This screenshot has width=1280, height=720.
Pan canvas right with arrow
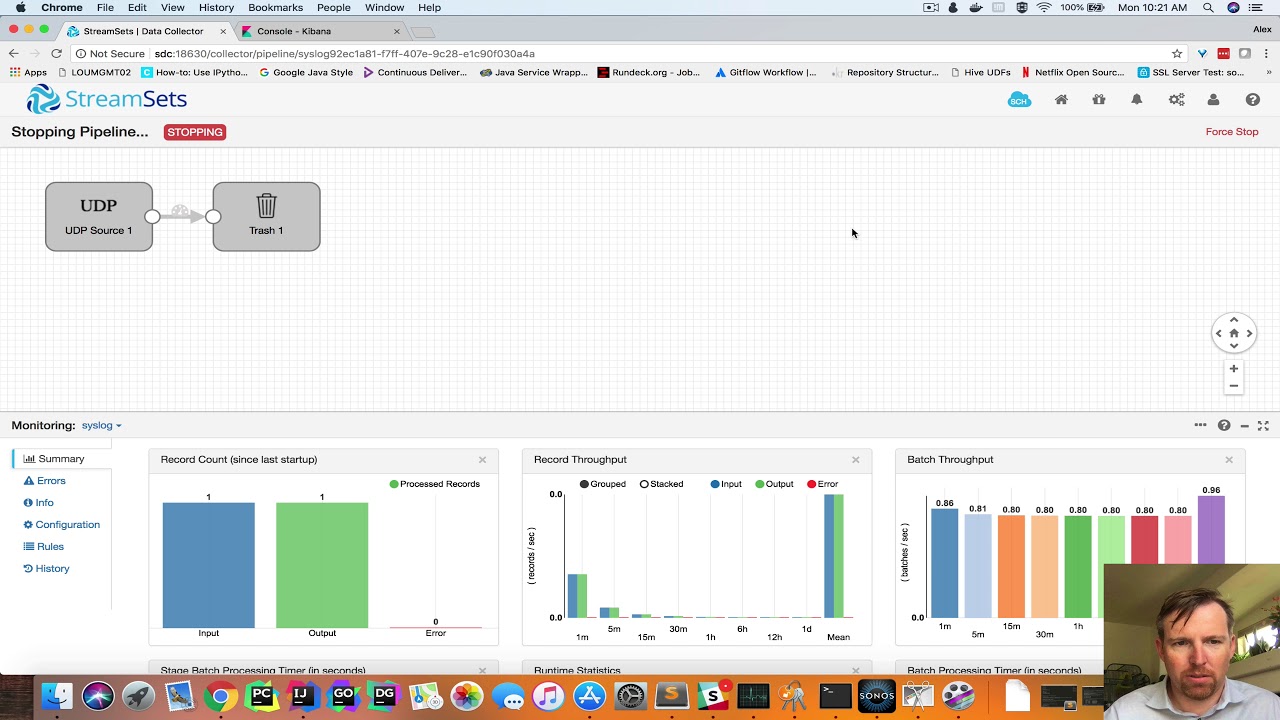[1249, 333]
